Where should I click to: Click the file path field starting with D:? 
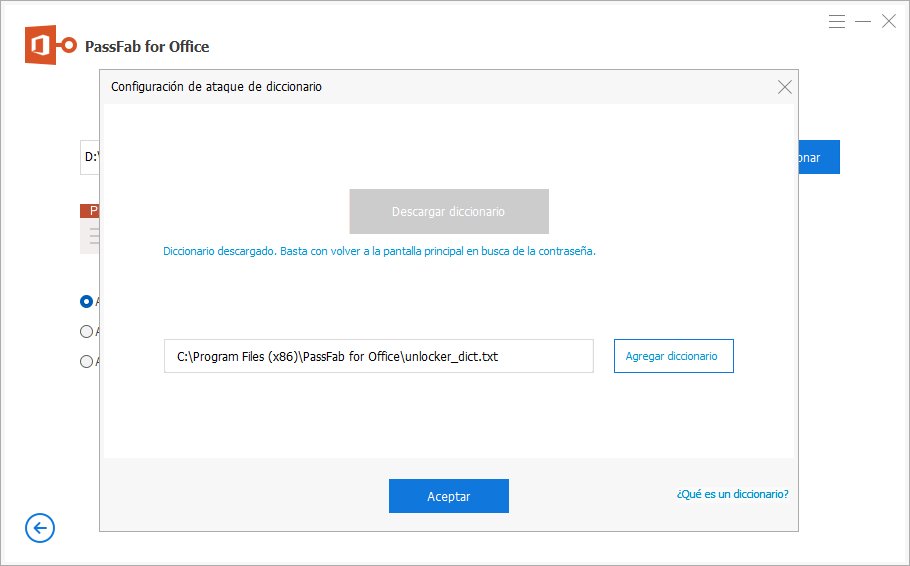(90, 157)
